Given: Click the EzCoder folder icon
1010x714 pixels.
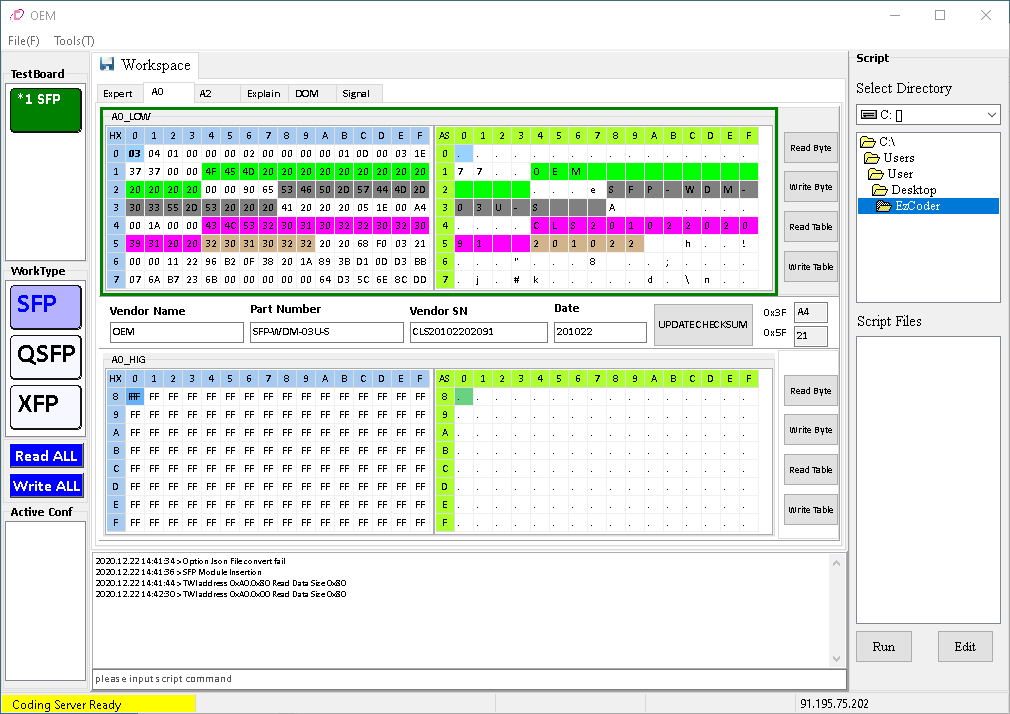Looking at the screenshot, I should pyautogui.click(x=883, y=206).
